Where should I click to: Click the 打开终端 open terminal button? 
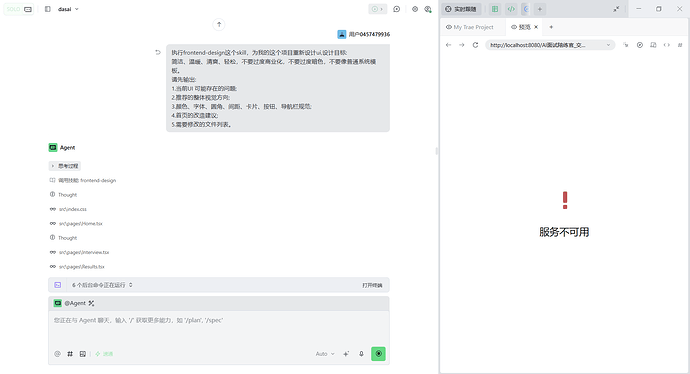372,285
